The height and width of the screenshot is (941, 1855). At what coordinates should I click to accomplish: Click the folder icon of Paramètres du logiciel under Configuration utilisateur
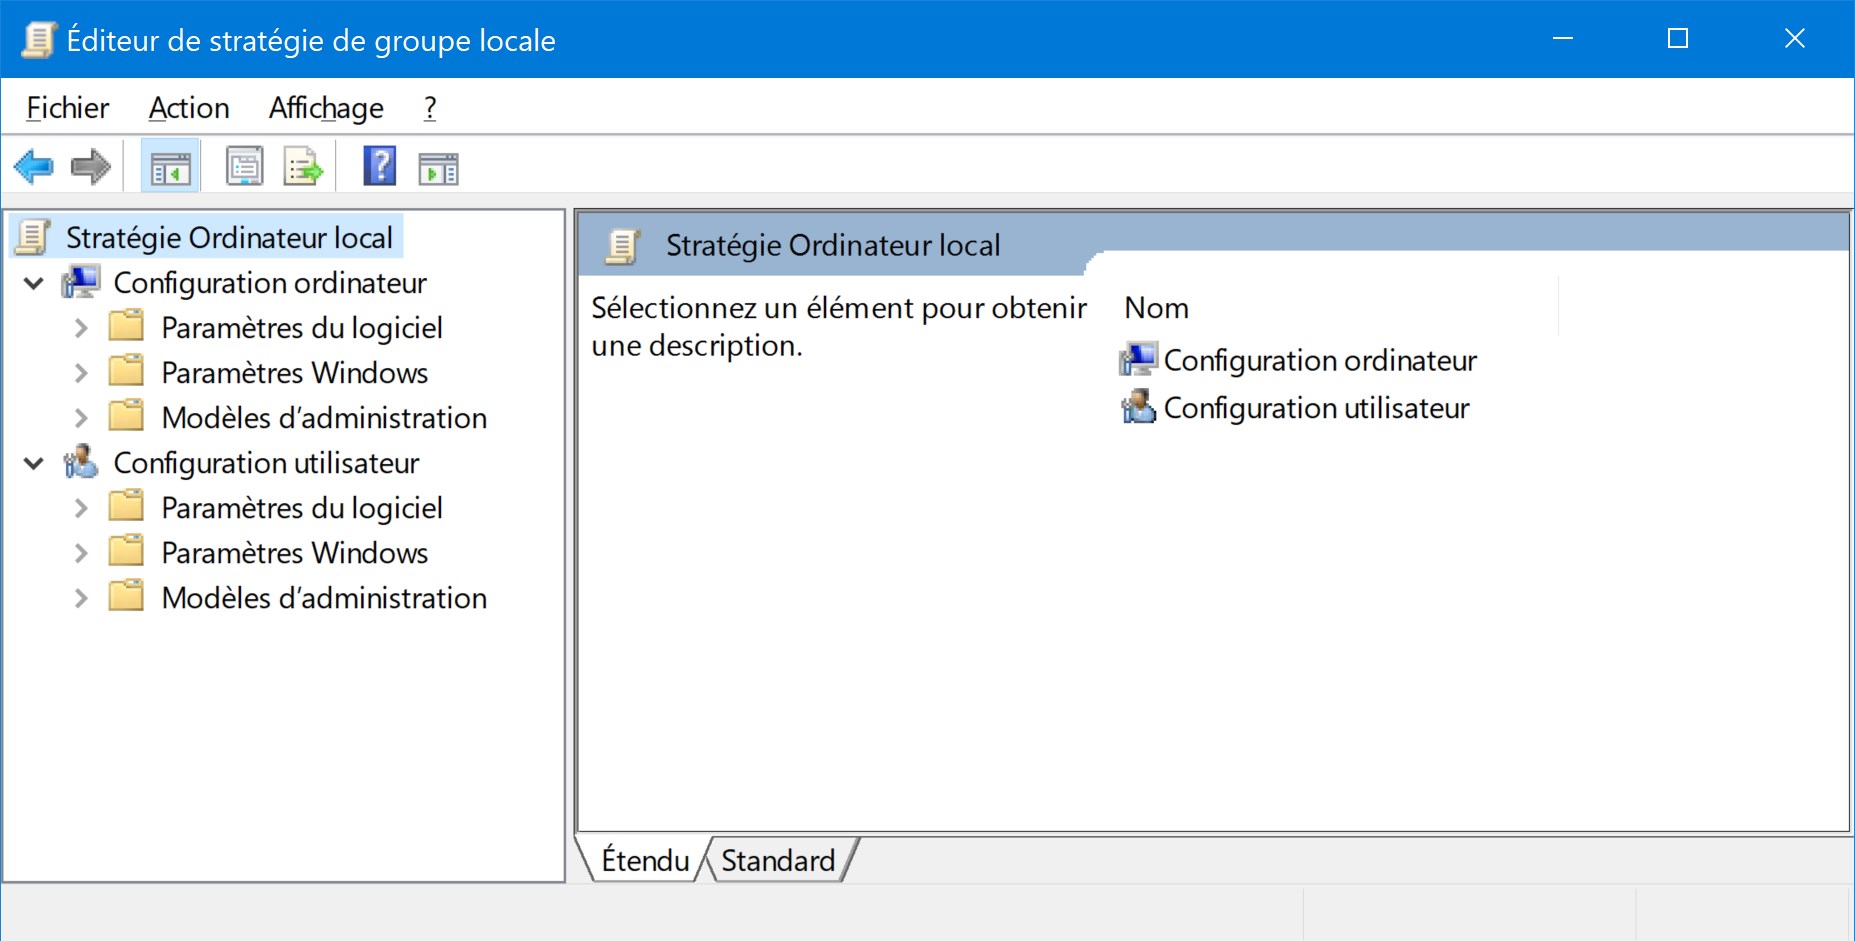tap(126, 506)
